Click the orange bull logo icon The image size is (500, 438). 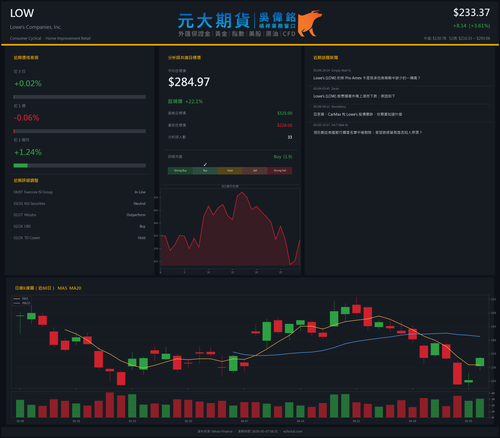(x=310, y=23)
